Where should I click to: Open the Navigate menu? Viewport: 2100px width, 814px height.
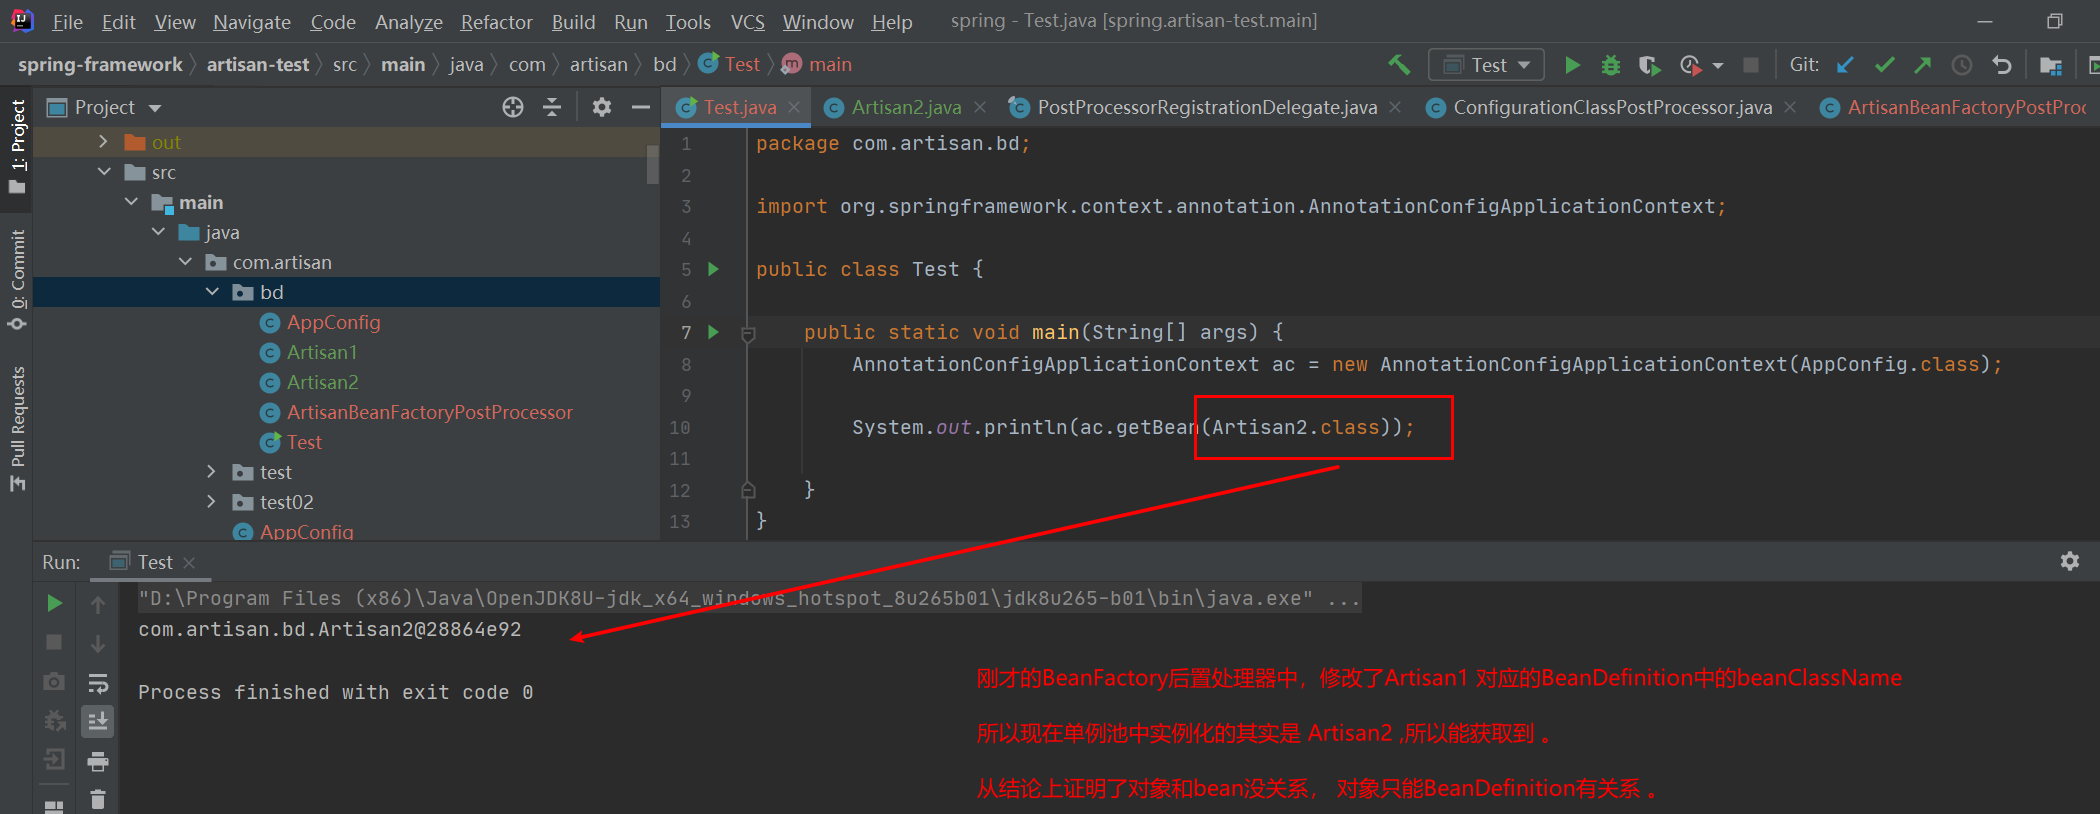[x=252, y=22]
